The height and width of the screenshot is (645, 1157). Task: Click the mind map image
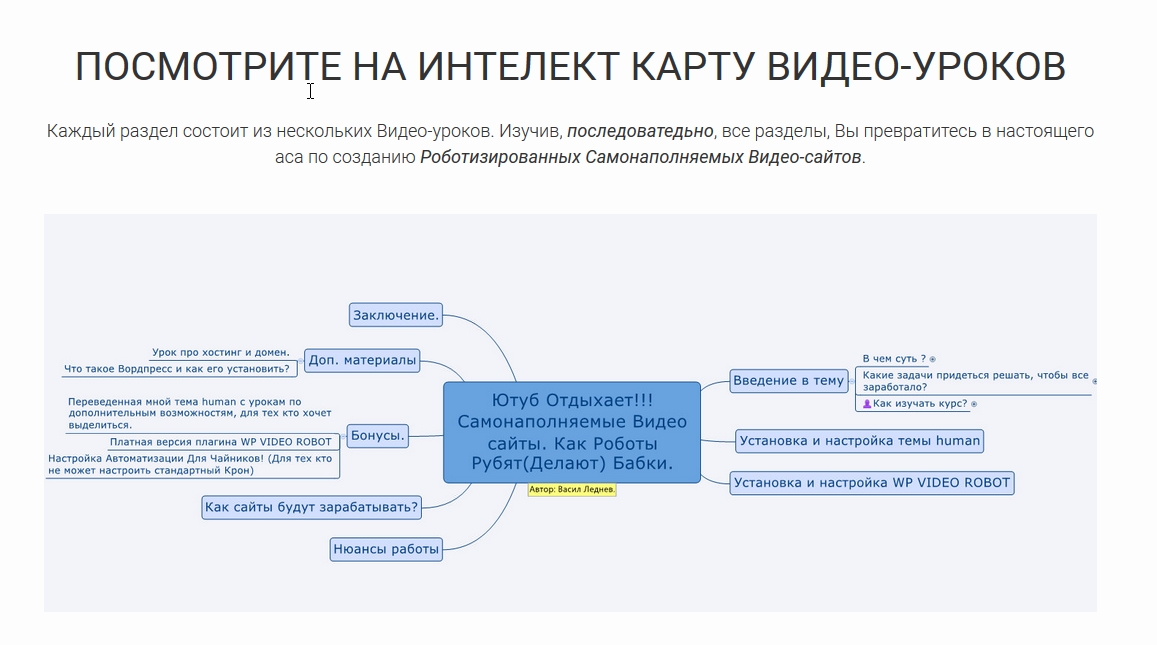click(x=570, y=413)
